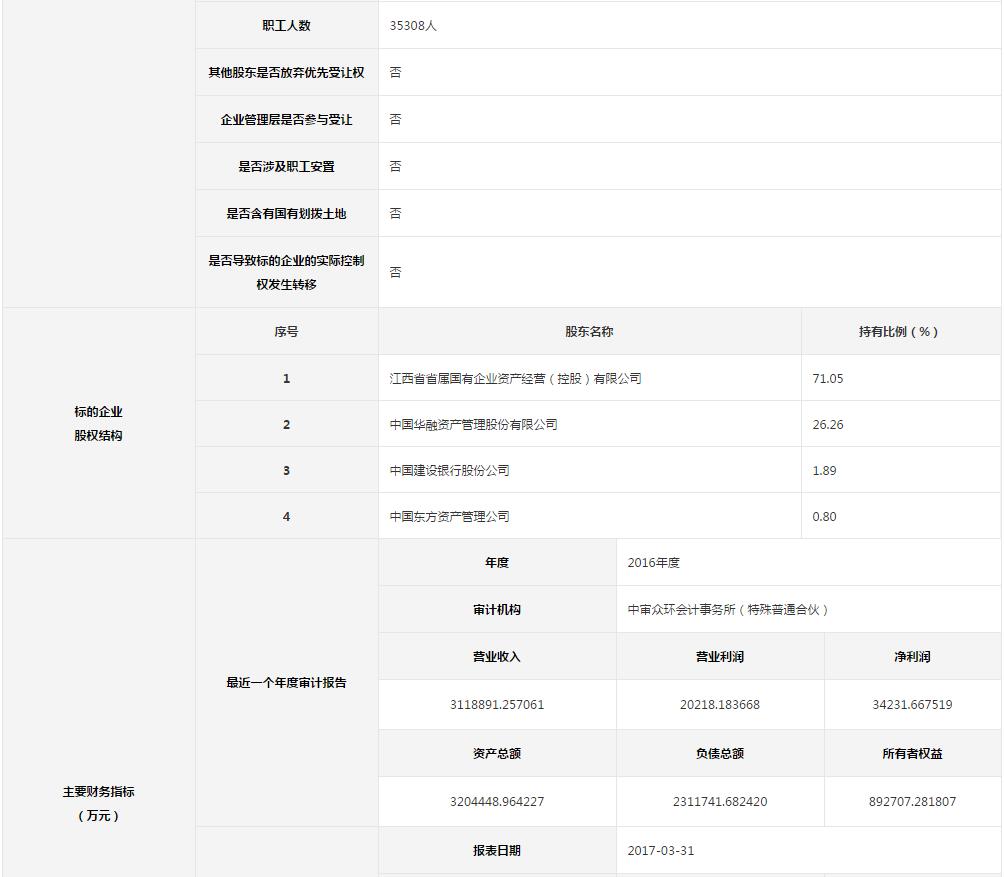
Task: Click shareholder 中国建设银行股份公司
Action: coord(449,471)
